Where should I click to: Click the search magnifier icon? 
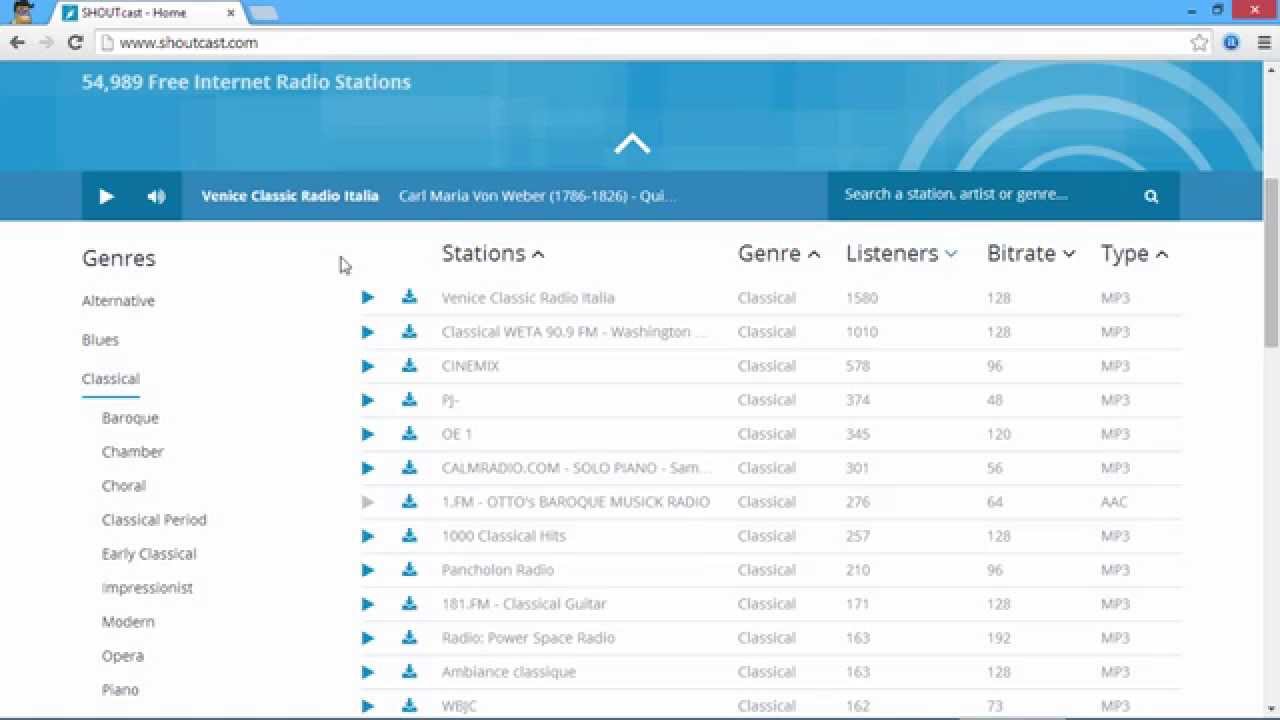tap(1151, 196)
